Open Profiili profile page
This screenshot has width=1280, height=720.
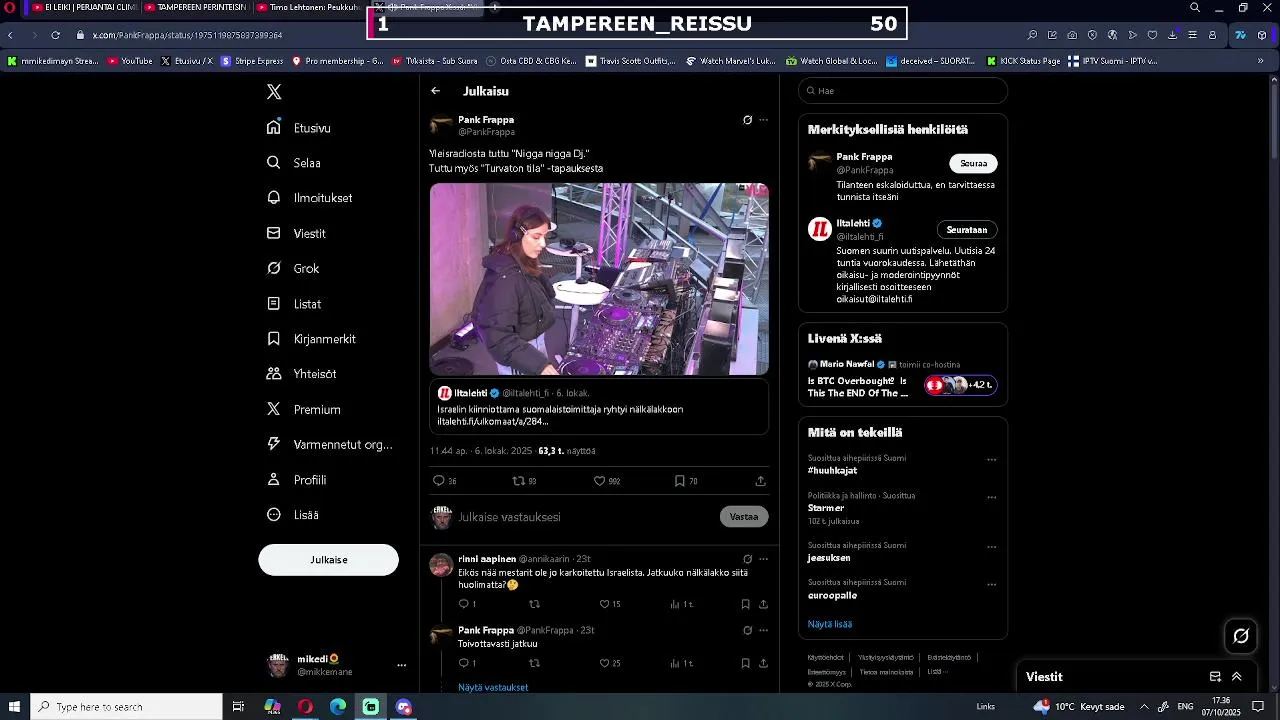296,480
